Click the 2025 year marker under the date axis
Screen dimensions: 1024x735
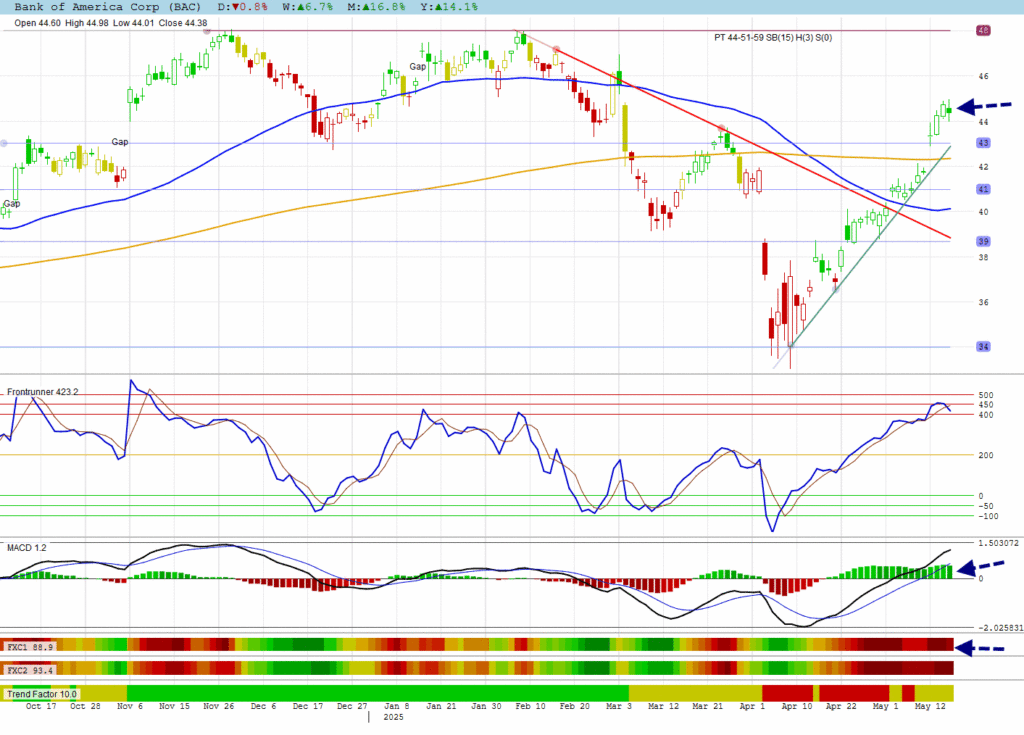tap(393, 717)
